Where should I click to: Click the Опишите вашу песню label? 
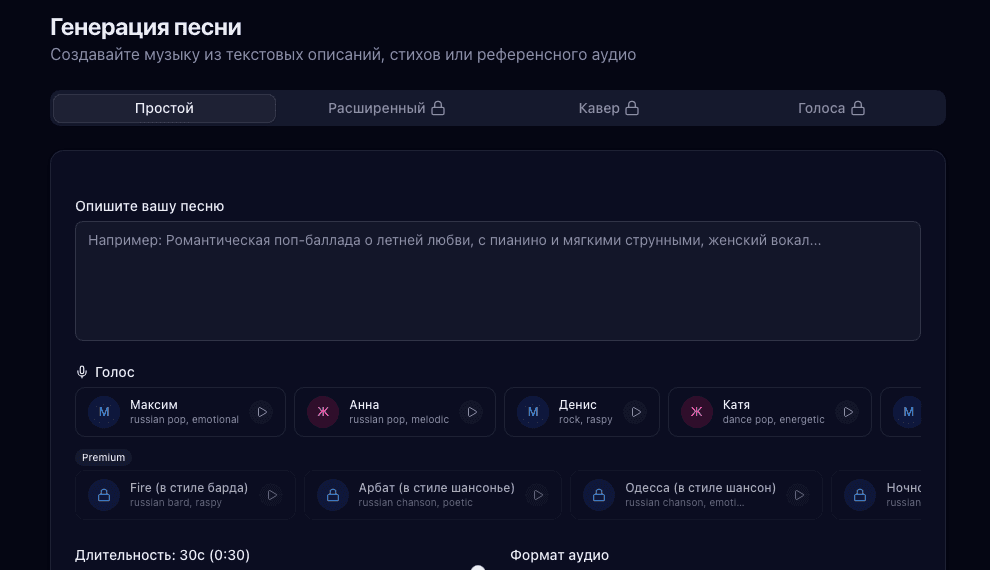(x=150, y=206)
